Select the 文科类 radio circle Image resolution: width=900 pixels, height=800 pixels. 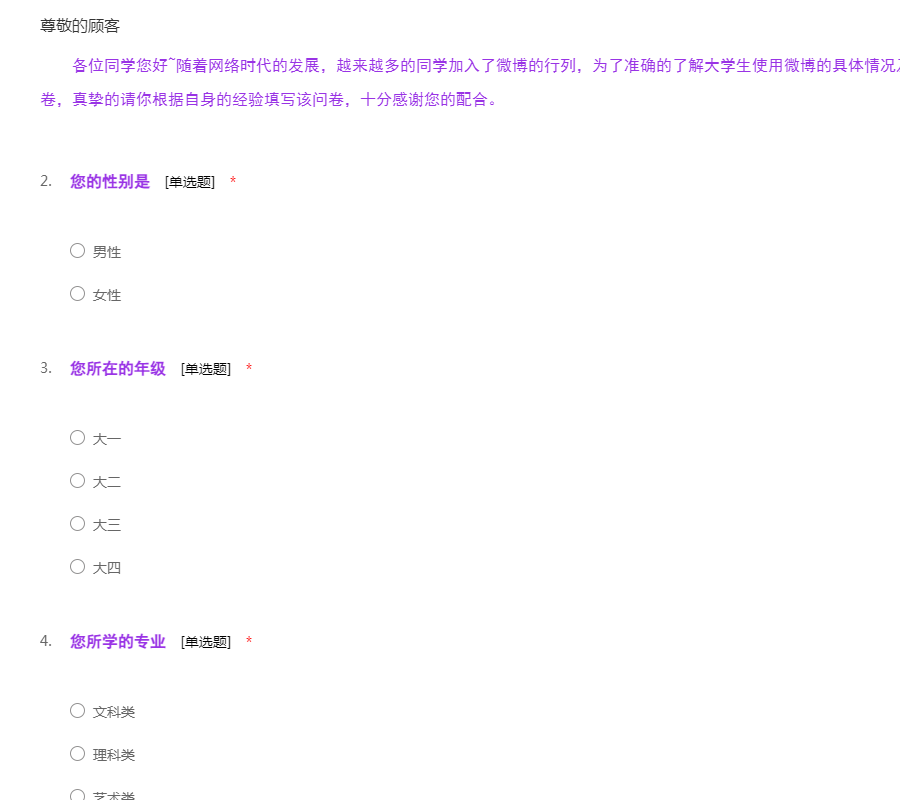[x=77, y=710]
